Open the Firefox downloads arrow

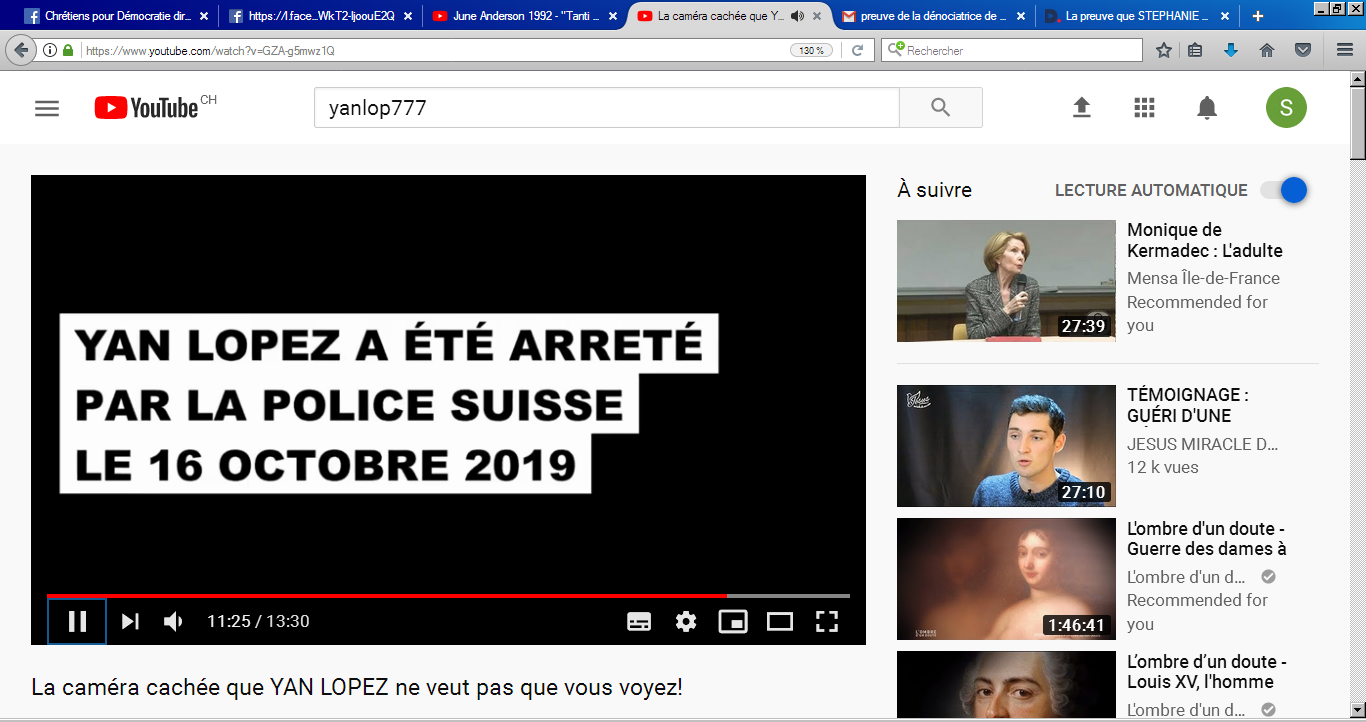(x=1231, y=50)
